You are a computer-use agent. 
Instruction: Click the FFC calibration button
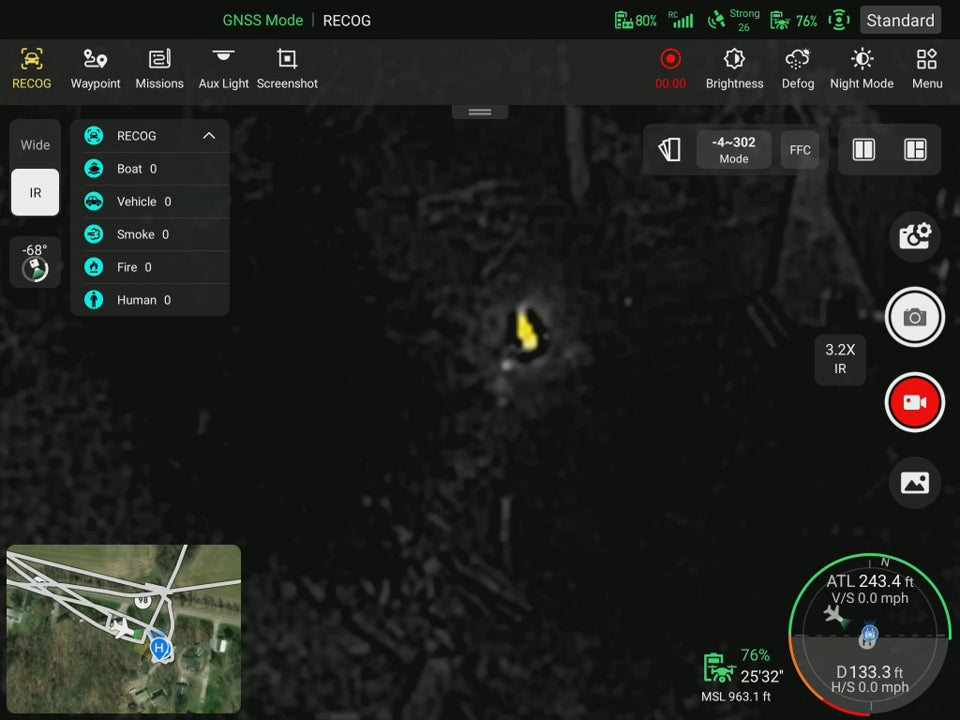[x=800, y=150]
